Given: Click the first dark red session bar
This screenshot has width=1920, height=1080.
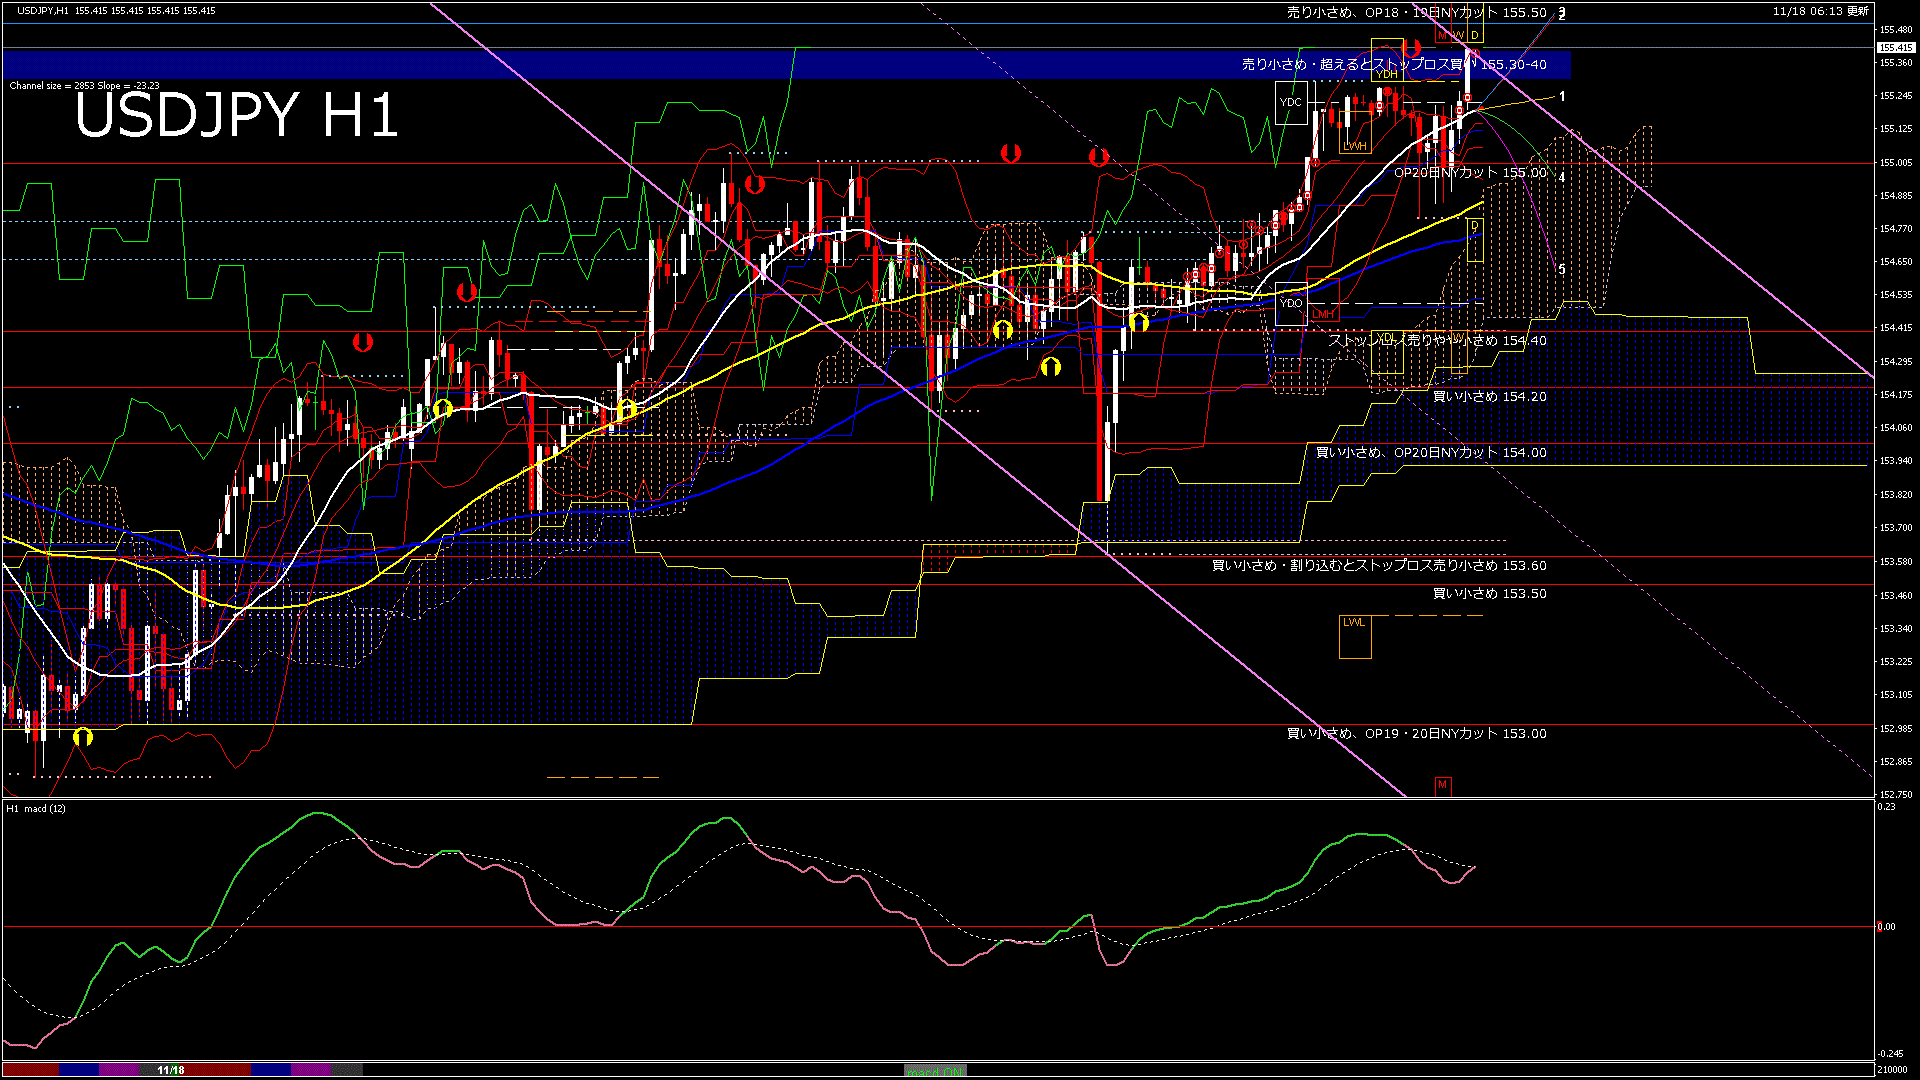Looking at the screenshot, I should click(x=30, y=1070).
